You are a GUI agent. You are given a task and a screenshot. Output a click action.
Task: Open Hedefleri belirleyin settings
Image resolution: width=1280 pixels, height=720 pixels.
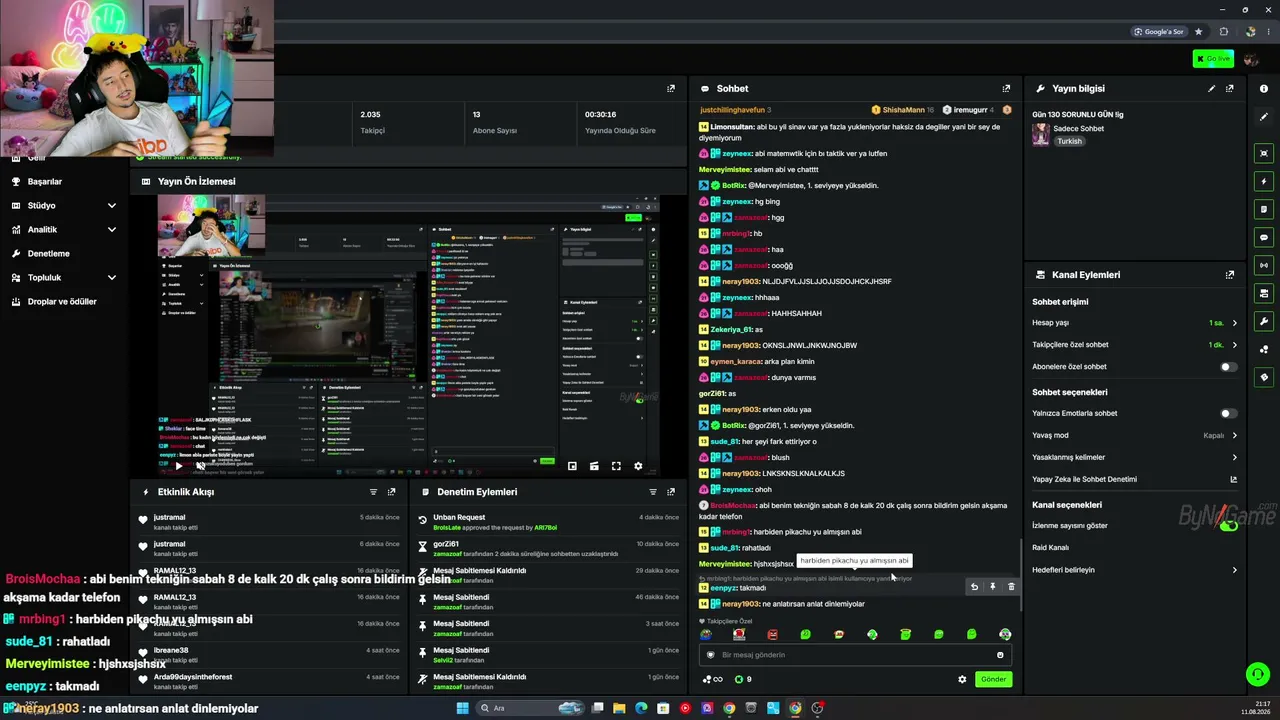1135,570
